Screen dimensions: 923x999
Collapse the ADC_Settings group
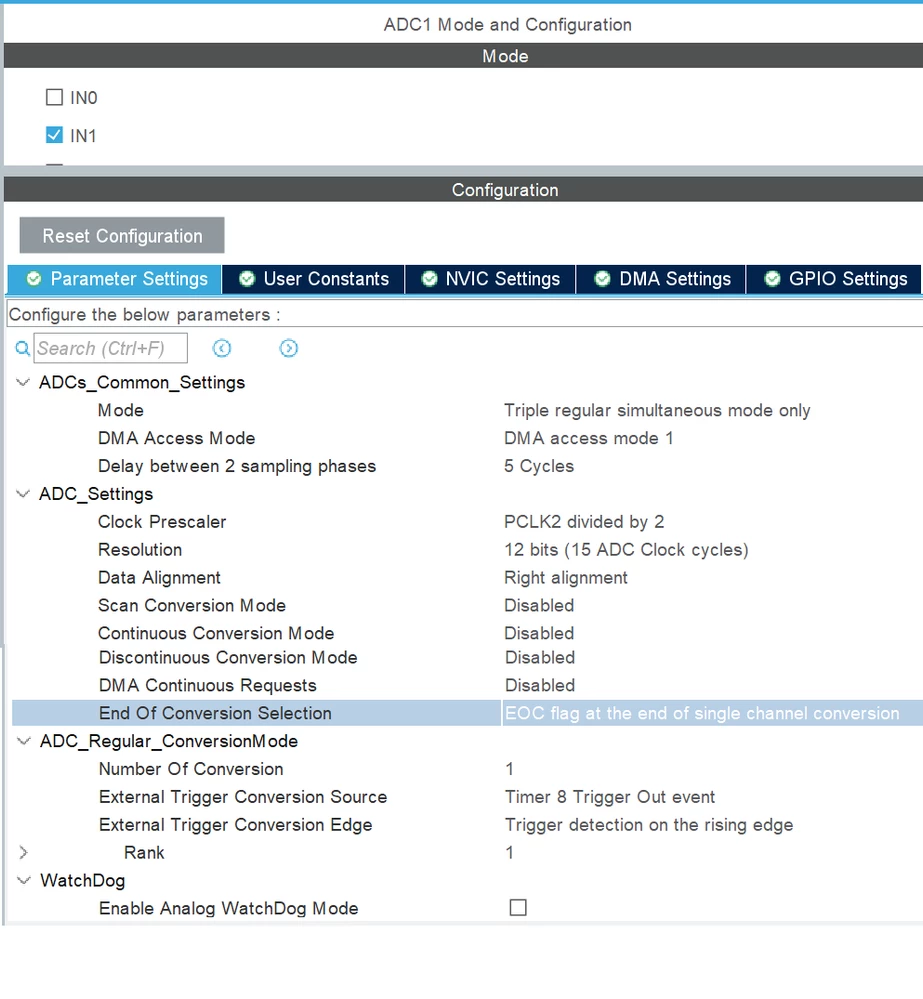click(x=23, y=494)
